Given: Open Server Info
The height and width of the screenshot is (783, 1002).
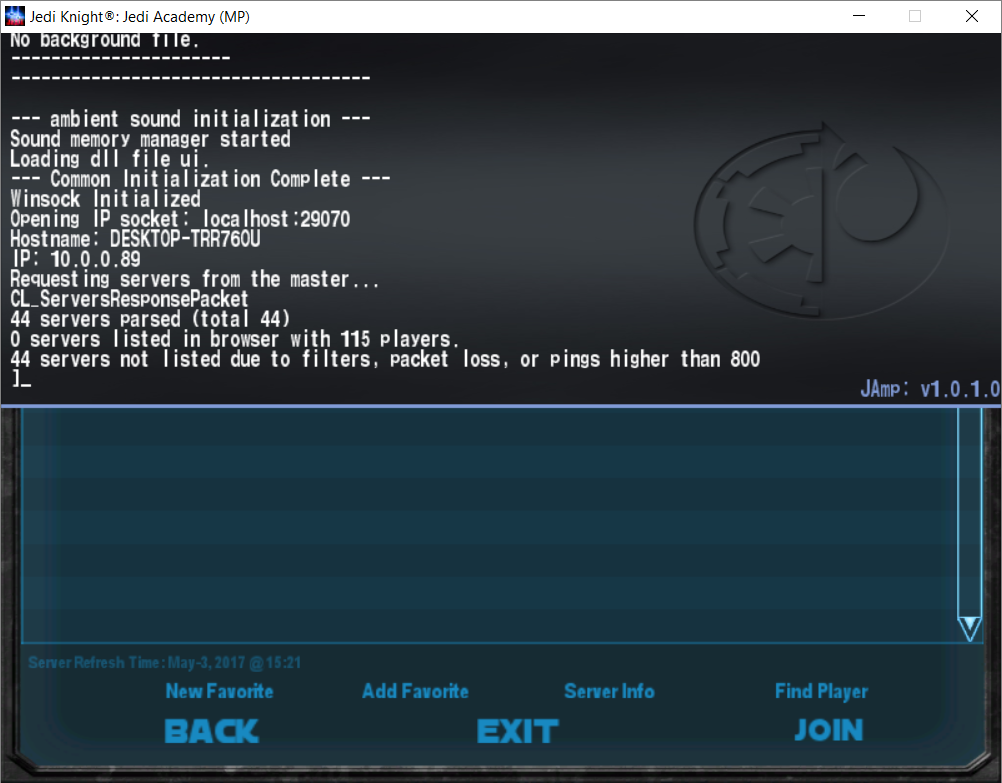Looking at the screenshot, I should 609,691.
